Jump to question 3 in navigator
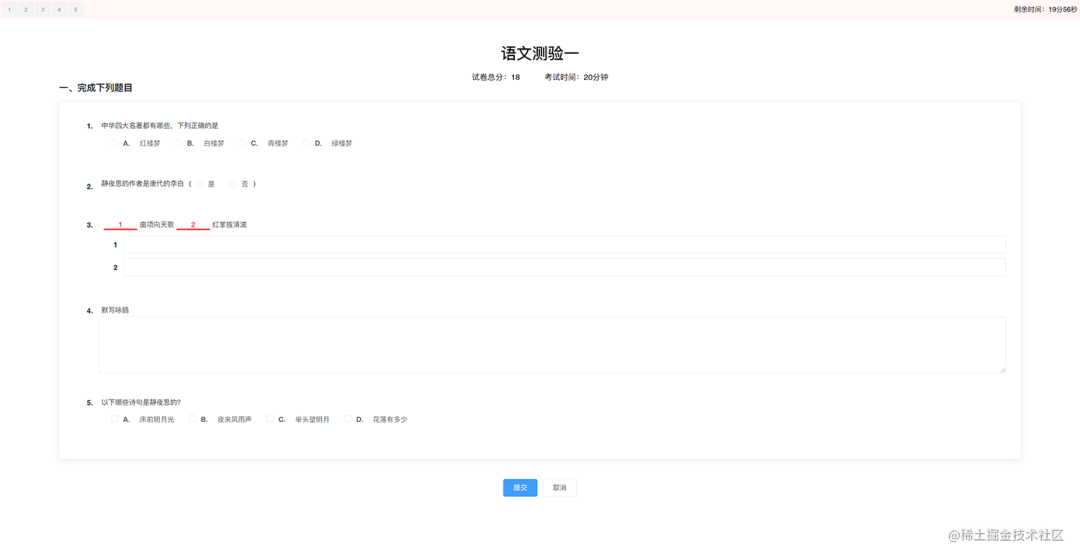This screenshot has width=1080, height=558. tap(43, 10)
